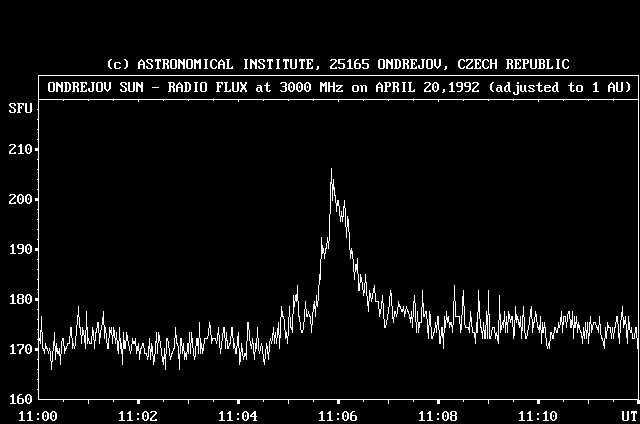Click the SFU unit label
Viewport: 640px width, 424px height.
pos(20,107)
